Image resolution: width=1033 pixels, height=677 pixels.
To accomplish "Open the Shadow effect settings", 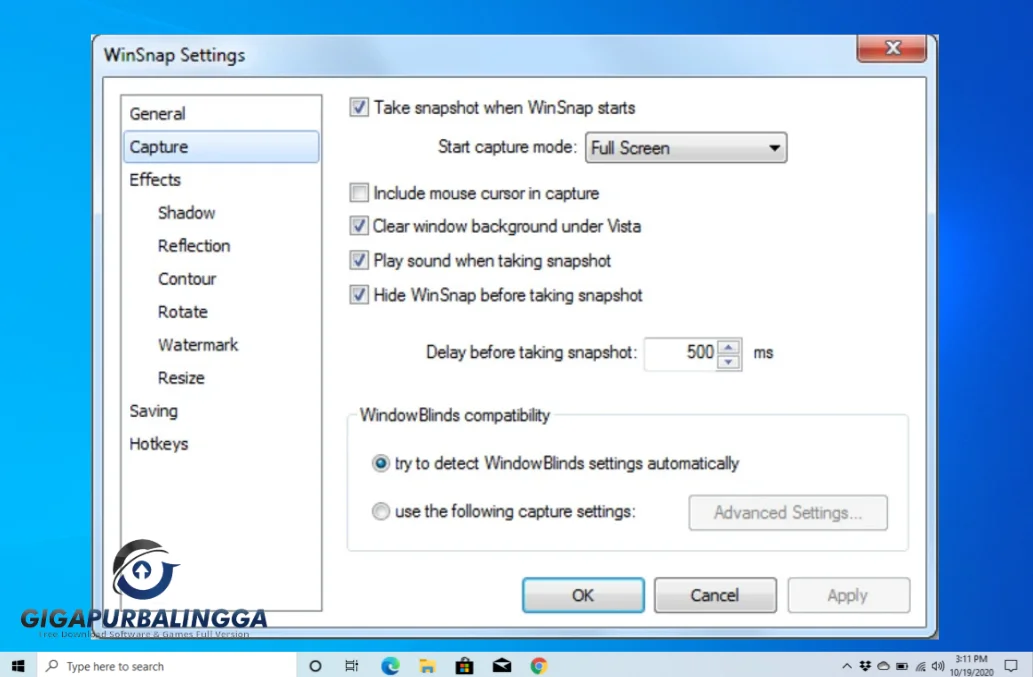I will (x=186, y=213).
